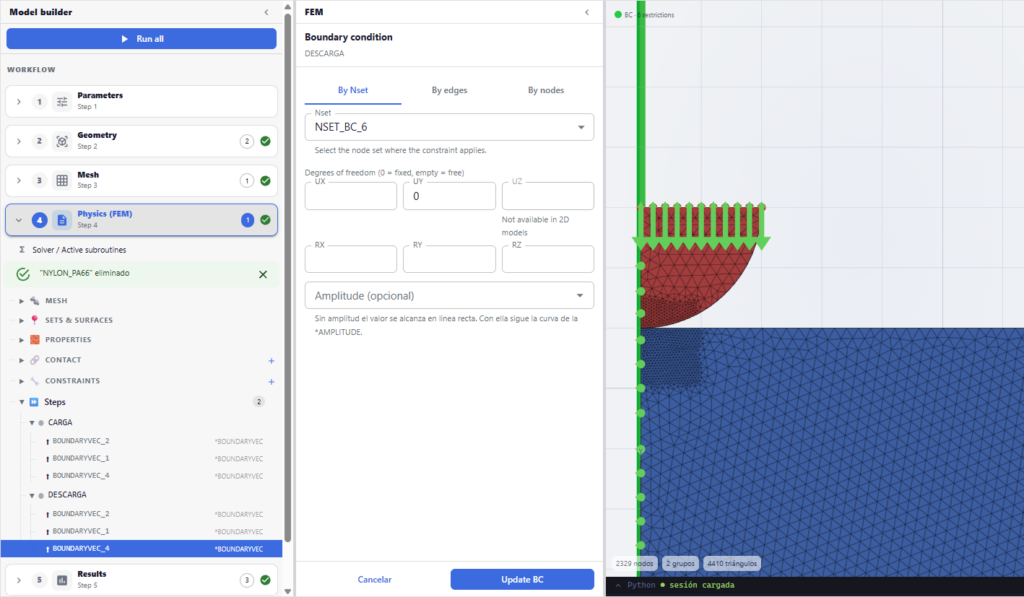Switch to the By nodes tab
The image size is (1024, 597).
[x=546, y=90]
